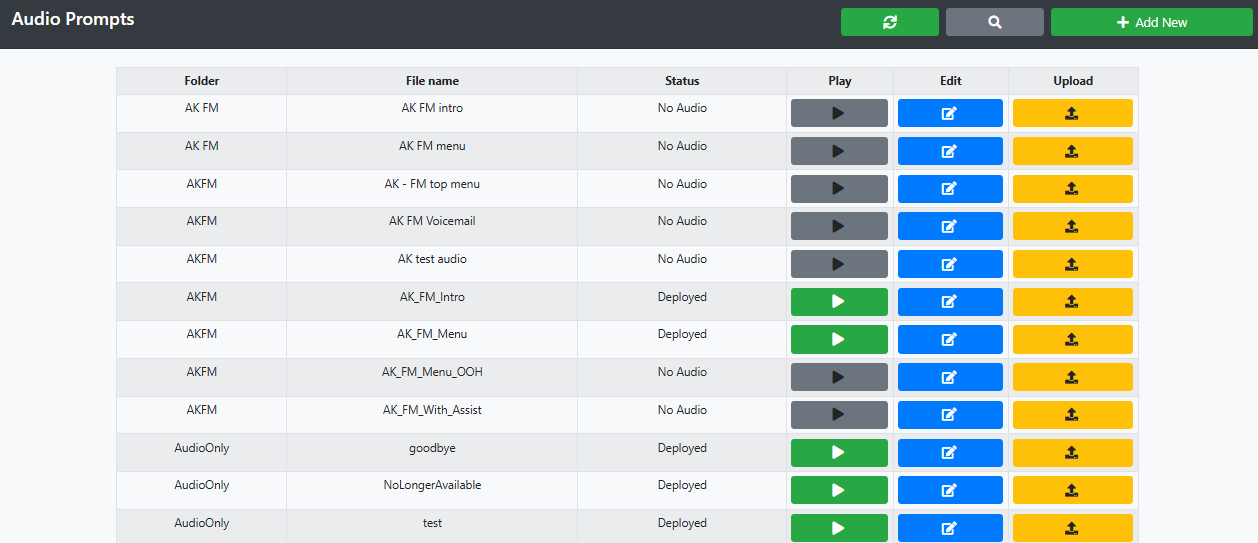Viewport: 1258px width, 543px height.
Task: Edit the AK_FM_Intro prompt
Action: pos(950,302)
